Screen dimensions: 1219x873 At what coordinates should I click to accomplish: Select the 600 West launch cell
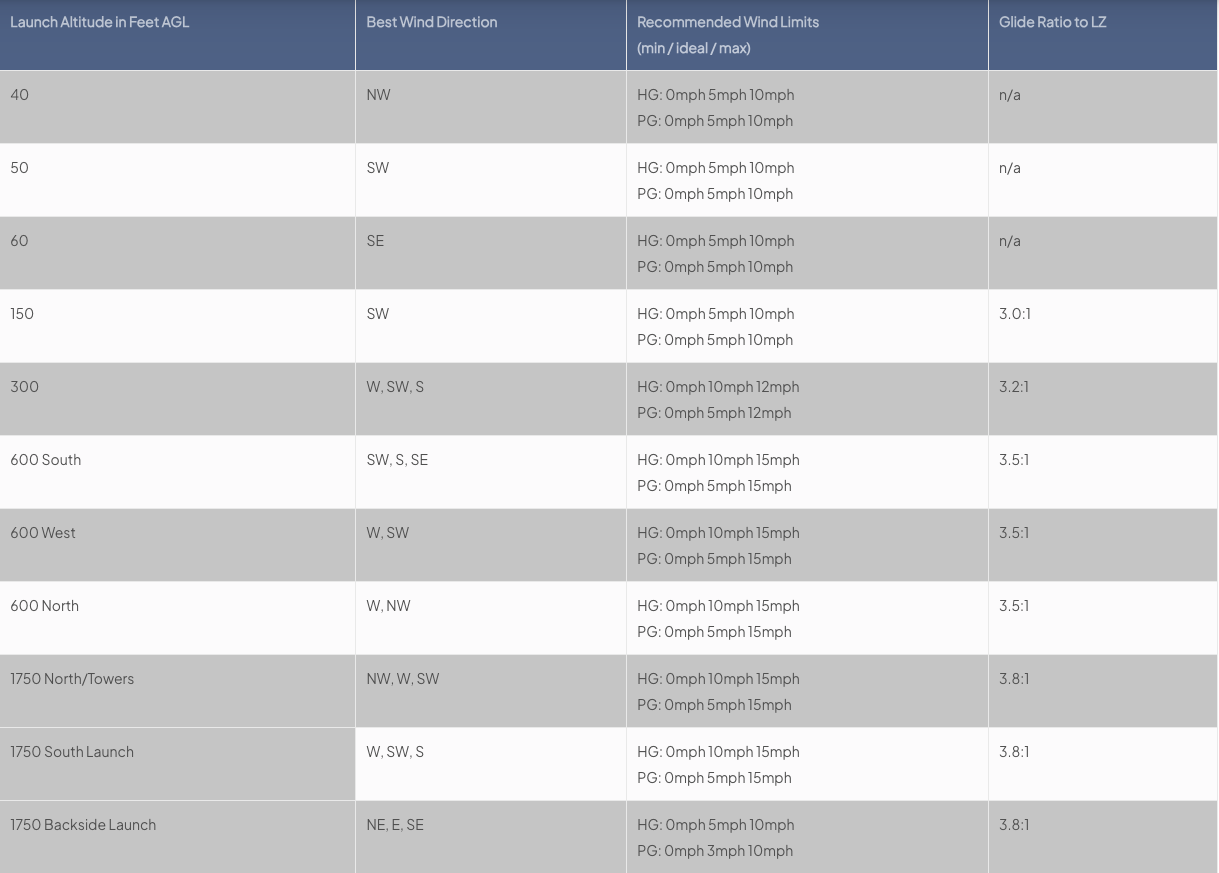pos(177,545)
